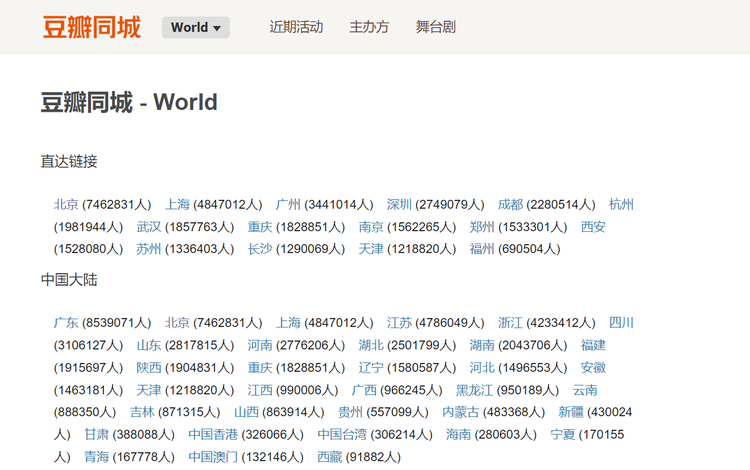
Task: Click the 中国大陆 section heading
Action: (x=69, y=280)
